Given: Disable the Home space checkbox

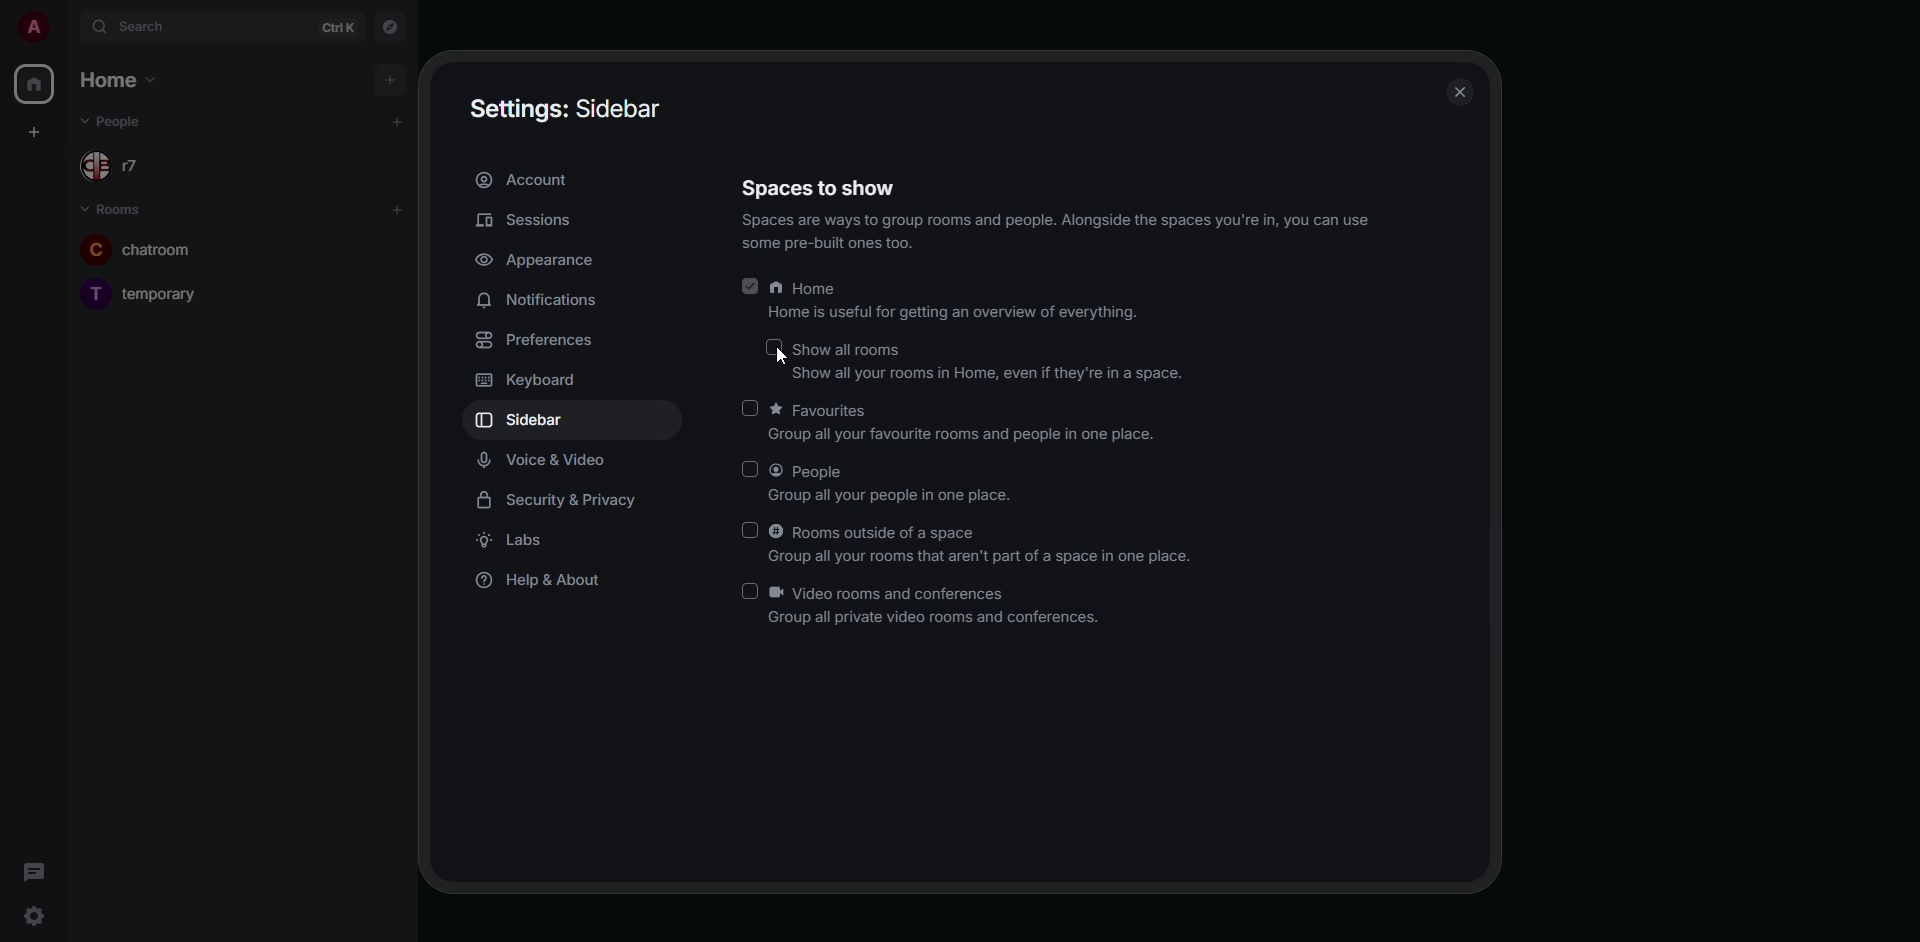Looking at the screenshot, I should click(x=751, y=288).
